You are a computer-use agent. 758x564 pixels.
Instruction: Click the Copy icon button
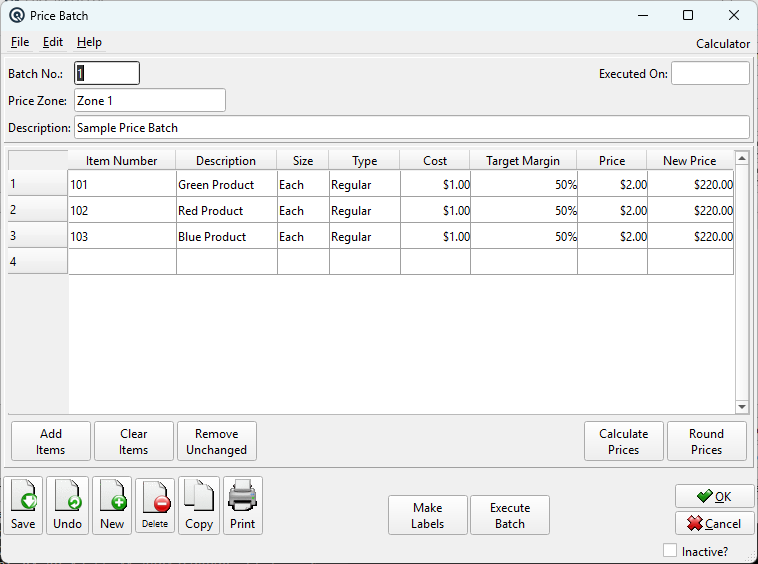coord(199,505)
